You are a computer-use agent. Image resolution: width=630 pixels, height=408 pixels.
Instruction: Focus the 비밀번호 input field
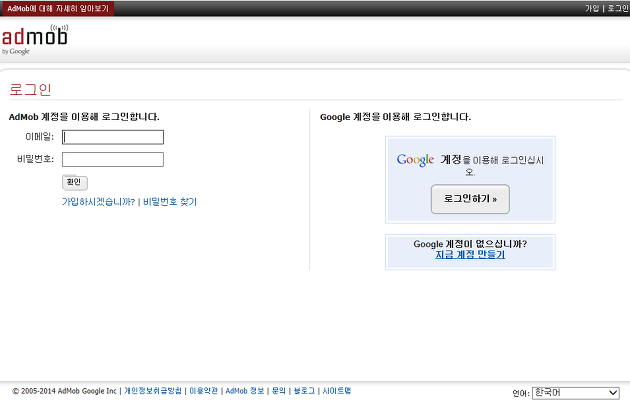click(x=113, y=159)
